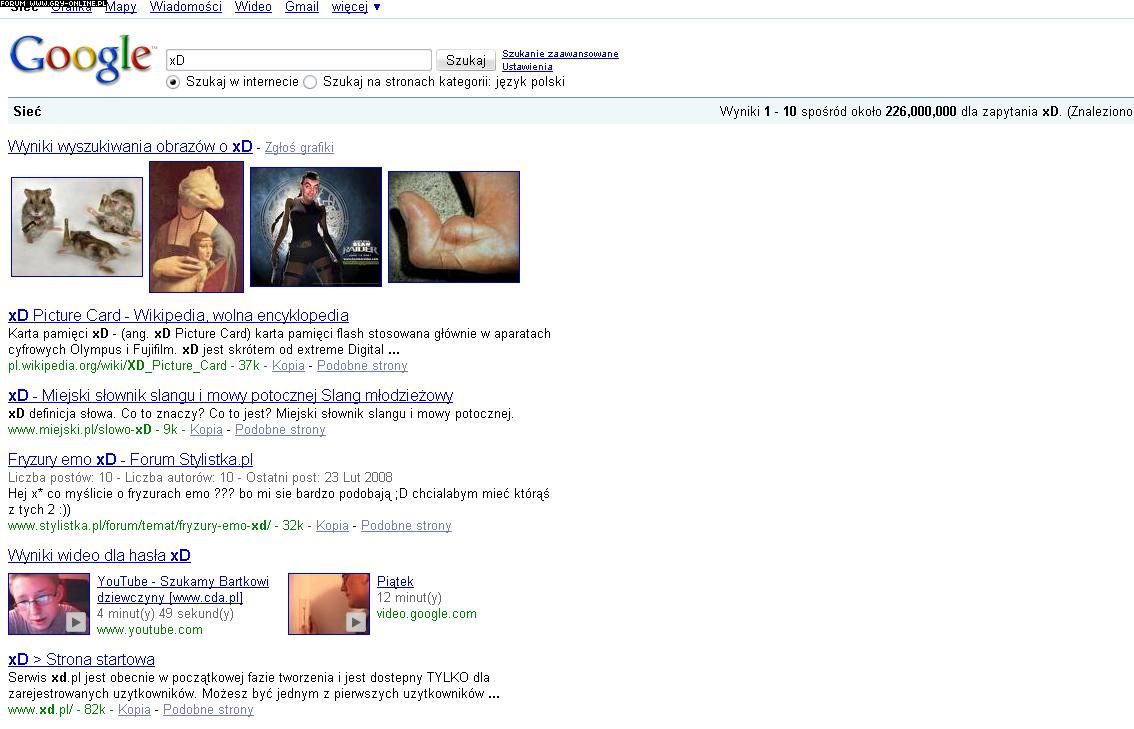This screenshot has height=729, width=1134.
Task: Click 'Podobne strony' for stylistka.pl result
Action: click(x=406, y=526)
